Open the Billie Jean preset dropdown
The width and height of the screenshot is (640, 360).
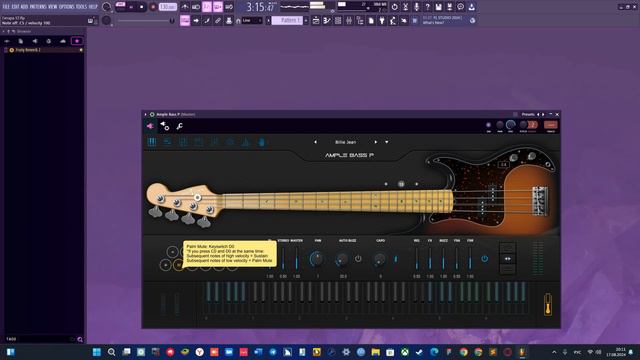(x=387, y=142)
